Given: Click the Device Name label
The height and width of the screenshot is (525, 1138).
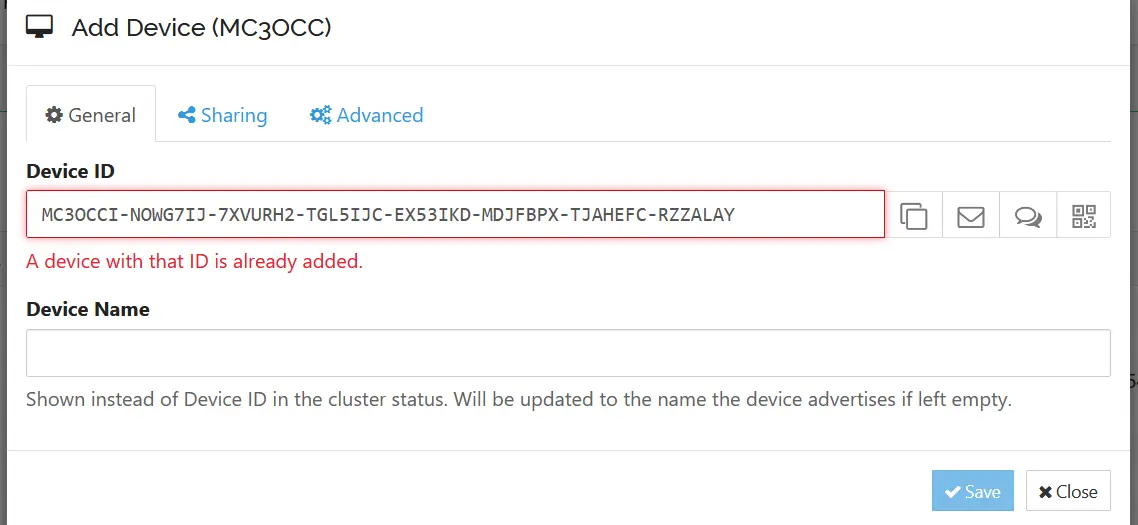Looking at the screenshot, I should pyautogui.click(x=88, y=309).
